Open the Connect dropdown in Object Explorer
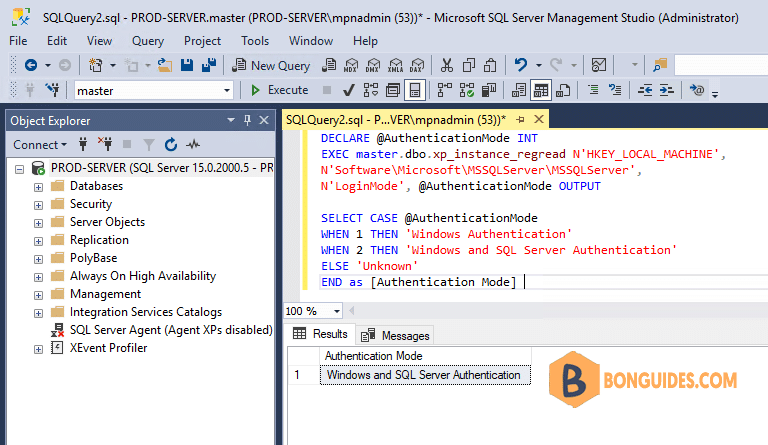The width and height of the screenshot is (768, 445). point(40,145)
